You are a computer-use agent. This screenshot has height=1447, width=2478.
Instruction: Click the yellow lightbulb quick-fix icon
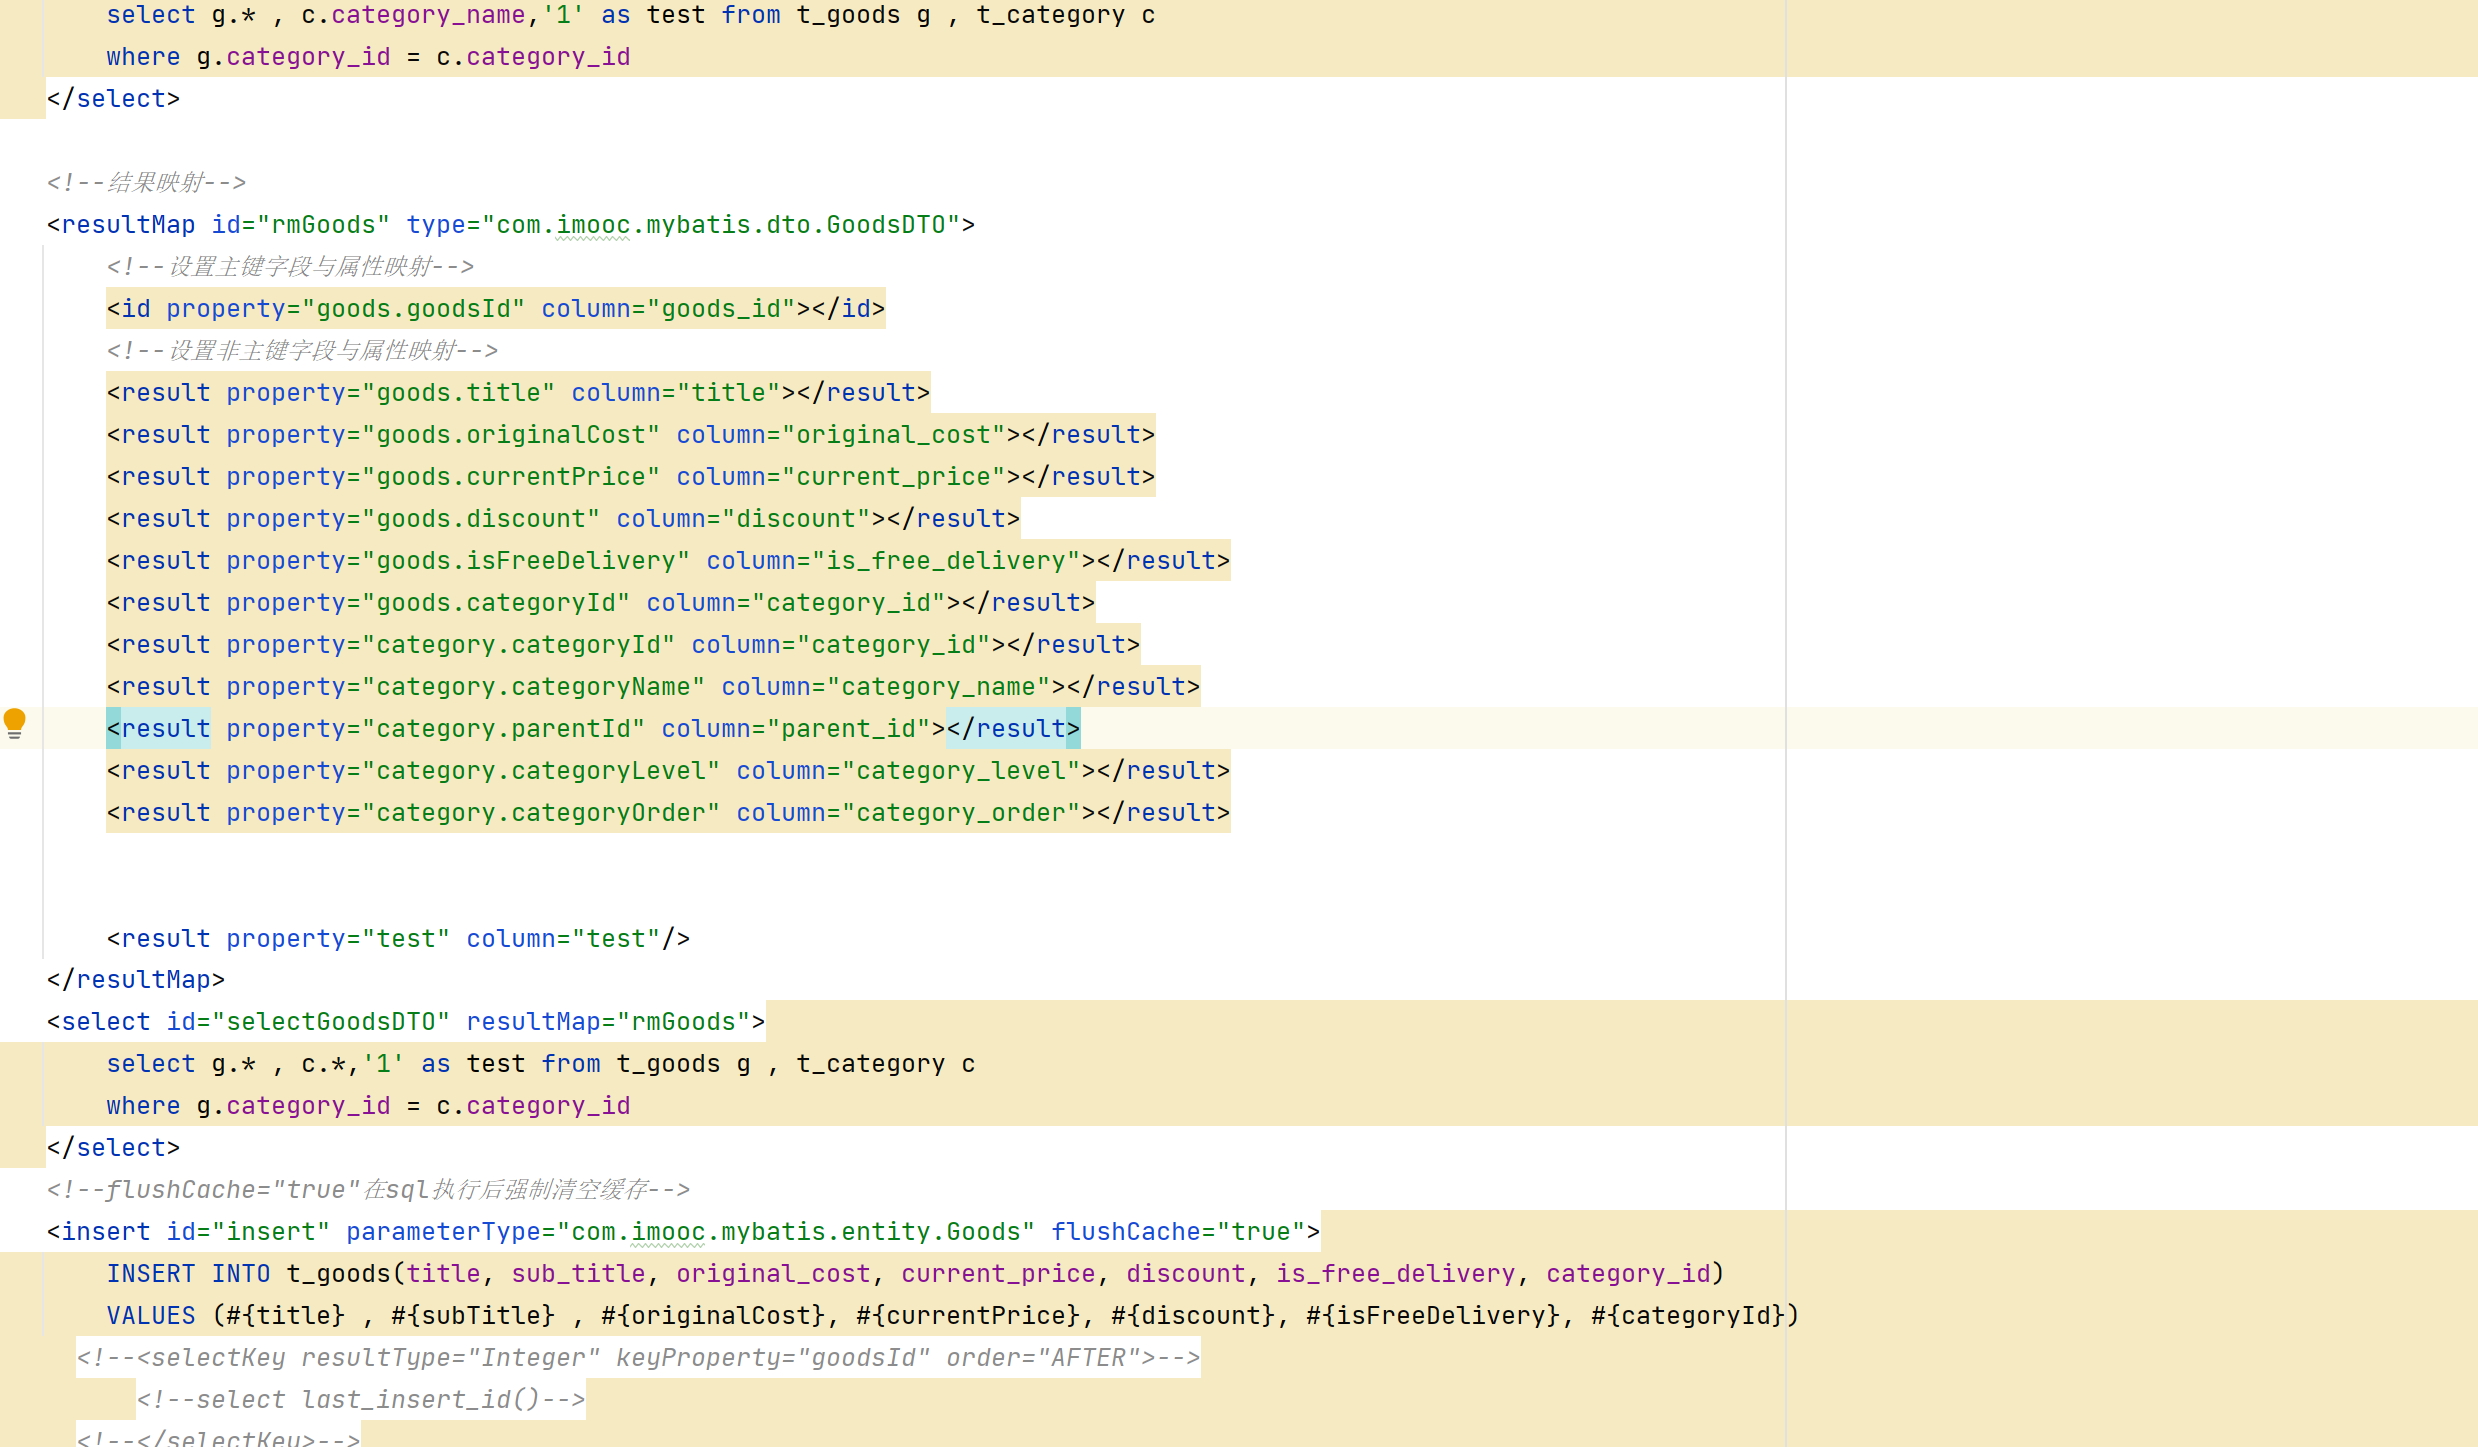(14, 721)
